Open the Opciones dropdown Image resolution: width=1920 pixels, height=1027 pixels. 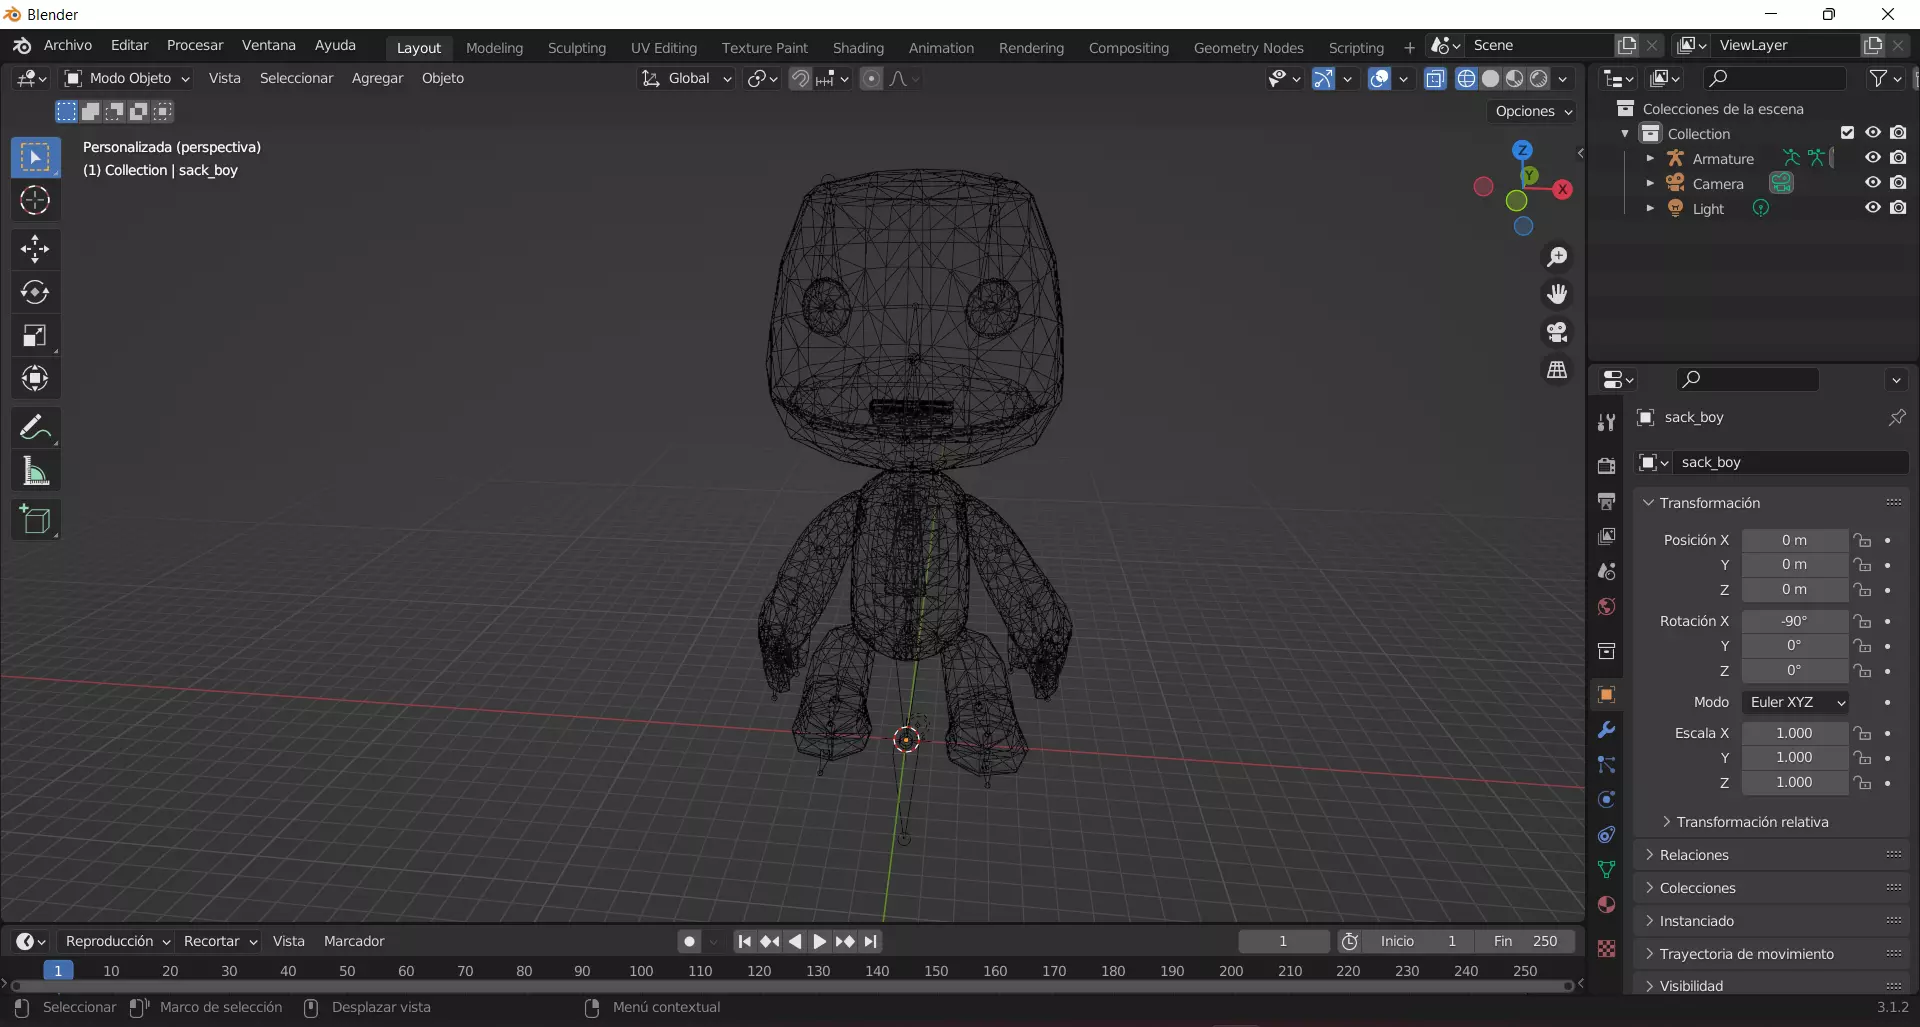coord(1533,111)
